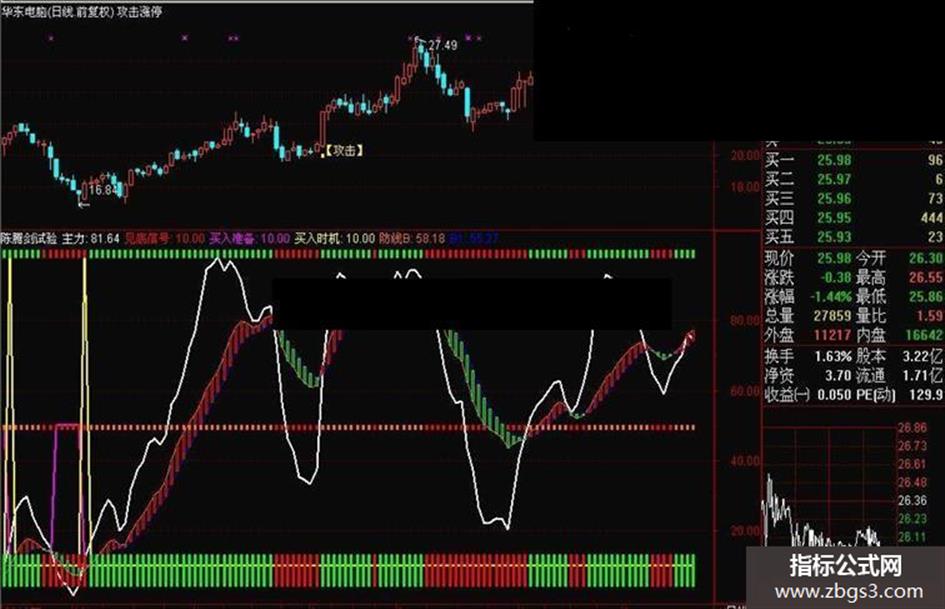Click the 量比 value 1.59
Image resolution: width=945 pixels, height=609 pixels.
[929, 316]
